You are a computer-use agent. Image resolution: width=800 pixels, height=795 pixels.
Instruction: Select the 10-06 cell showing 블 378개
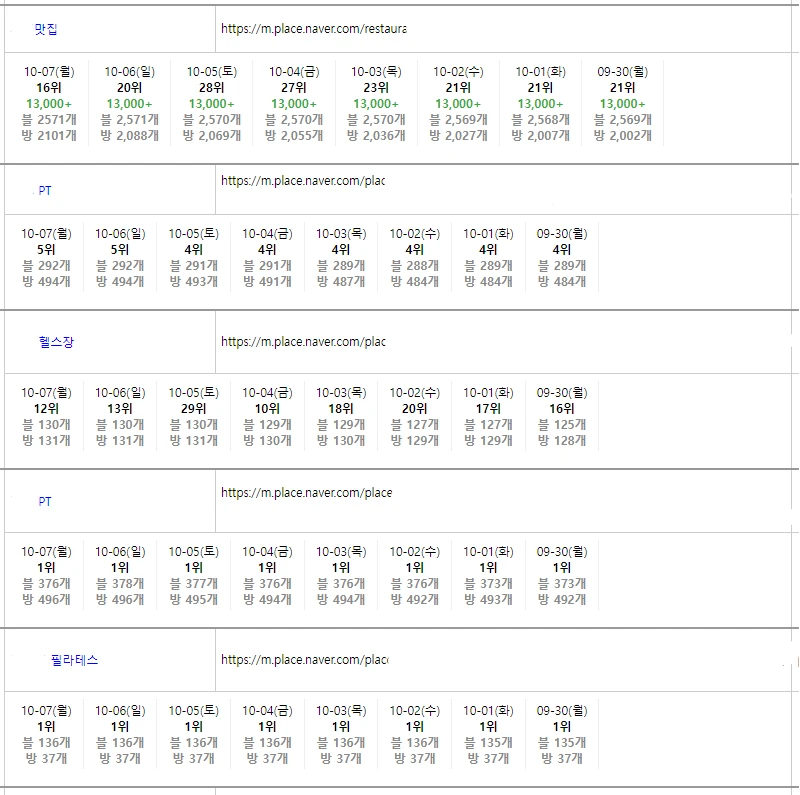click(x=120, y=575)
